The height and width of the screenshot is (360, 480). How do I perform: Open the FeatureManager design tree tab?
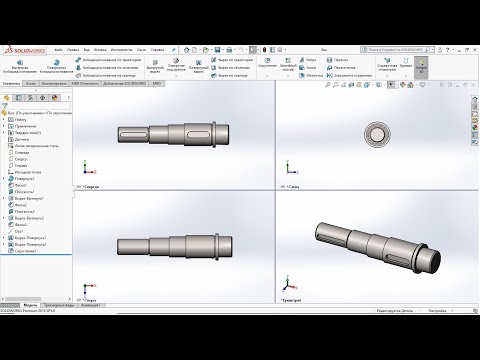(7, 98)
